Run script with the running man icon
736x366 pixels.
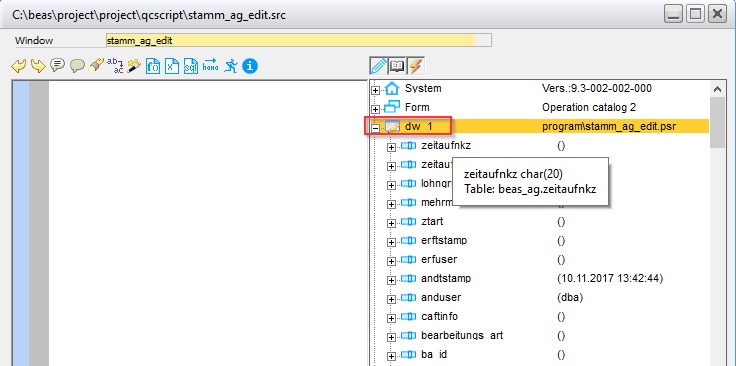(x=230, y=66)
